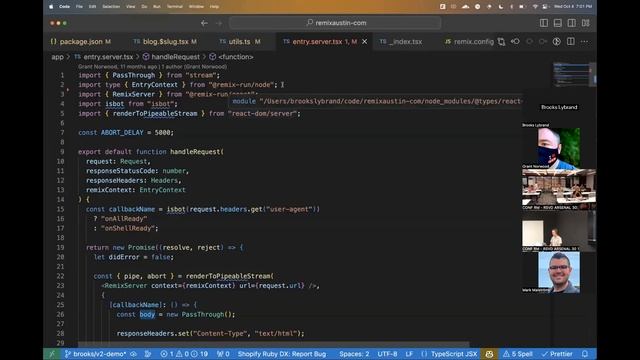Open the remote window indicator in status bar
Screen dimensions: 640x360
tap(52, 354)
